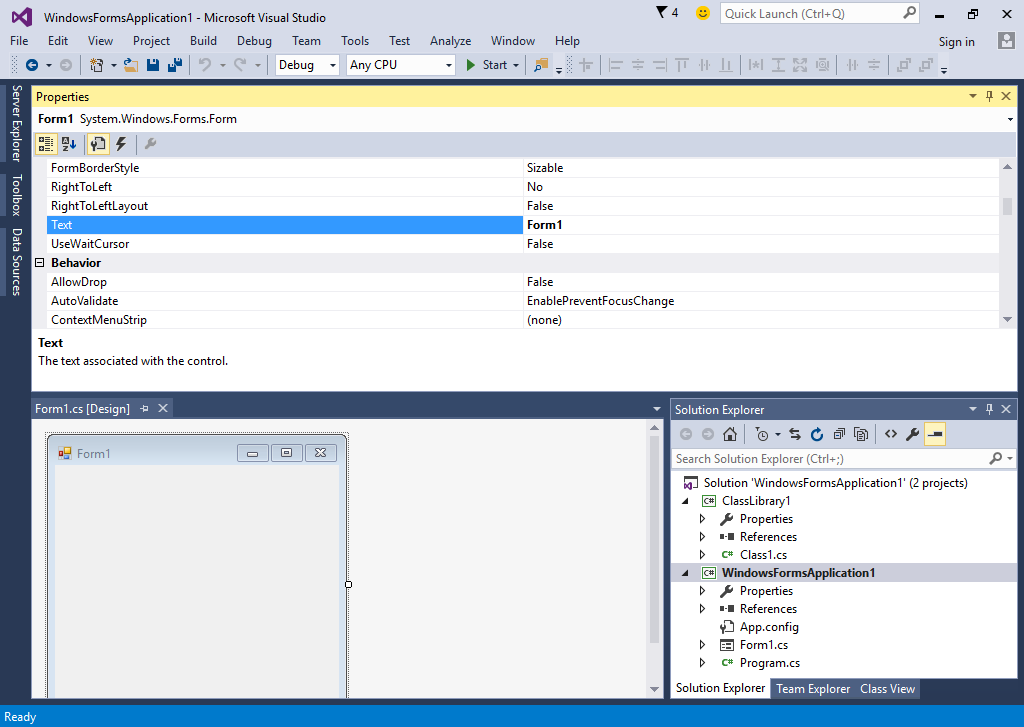Open the Analyze menu

450,40
